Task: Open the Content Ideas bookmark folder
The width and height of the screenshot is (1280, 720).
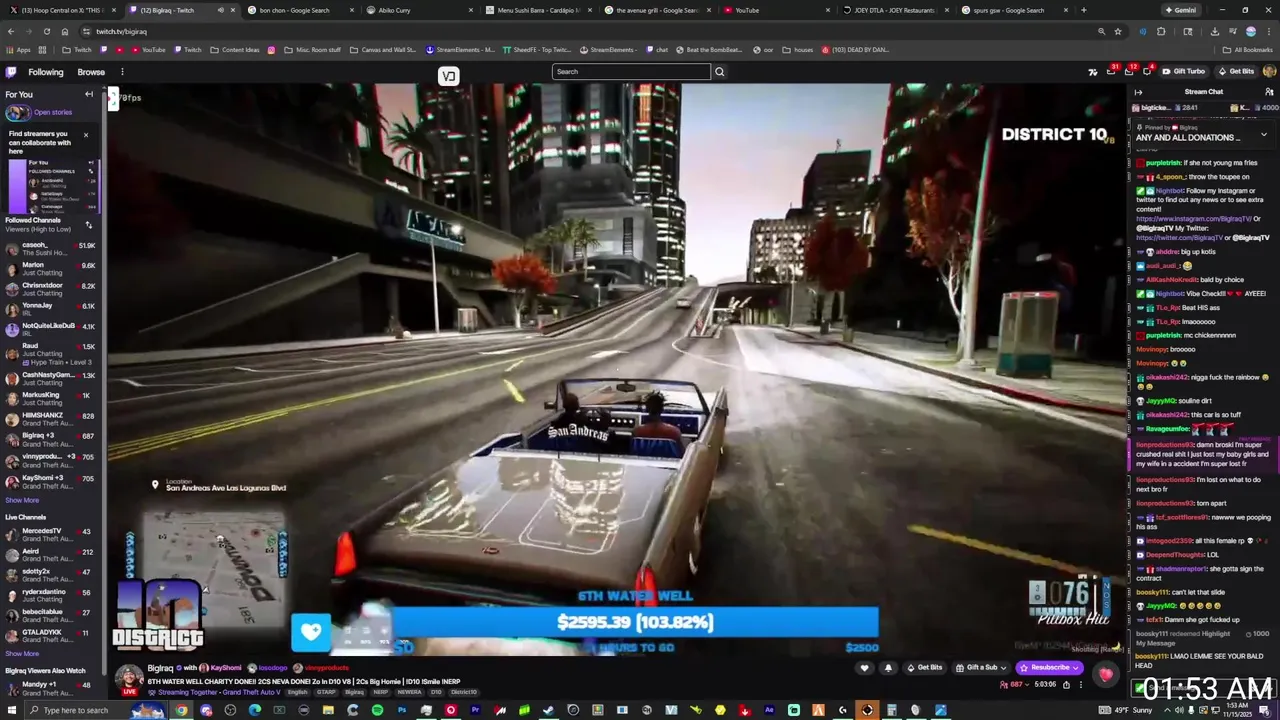Action: 234,50
